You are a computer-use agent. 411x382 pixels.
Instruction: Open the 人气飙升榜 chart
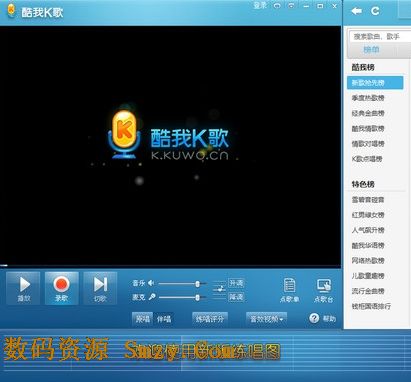pos(368,230)
